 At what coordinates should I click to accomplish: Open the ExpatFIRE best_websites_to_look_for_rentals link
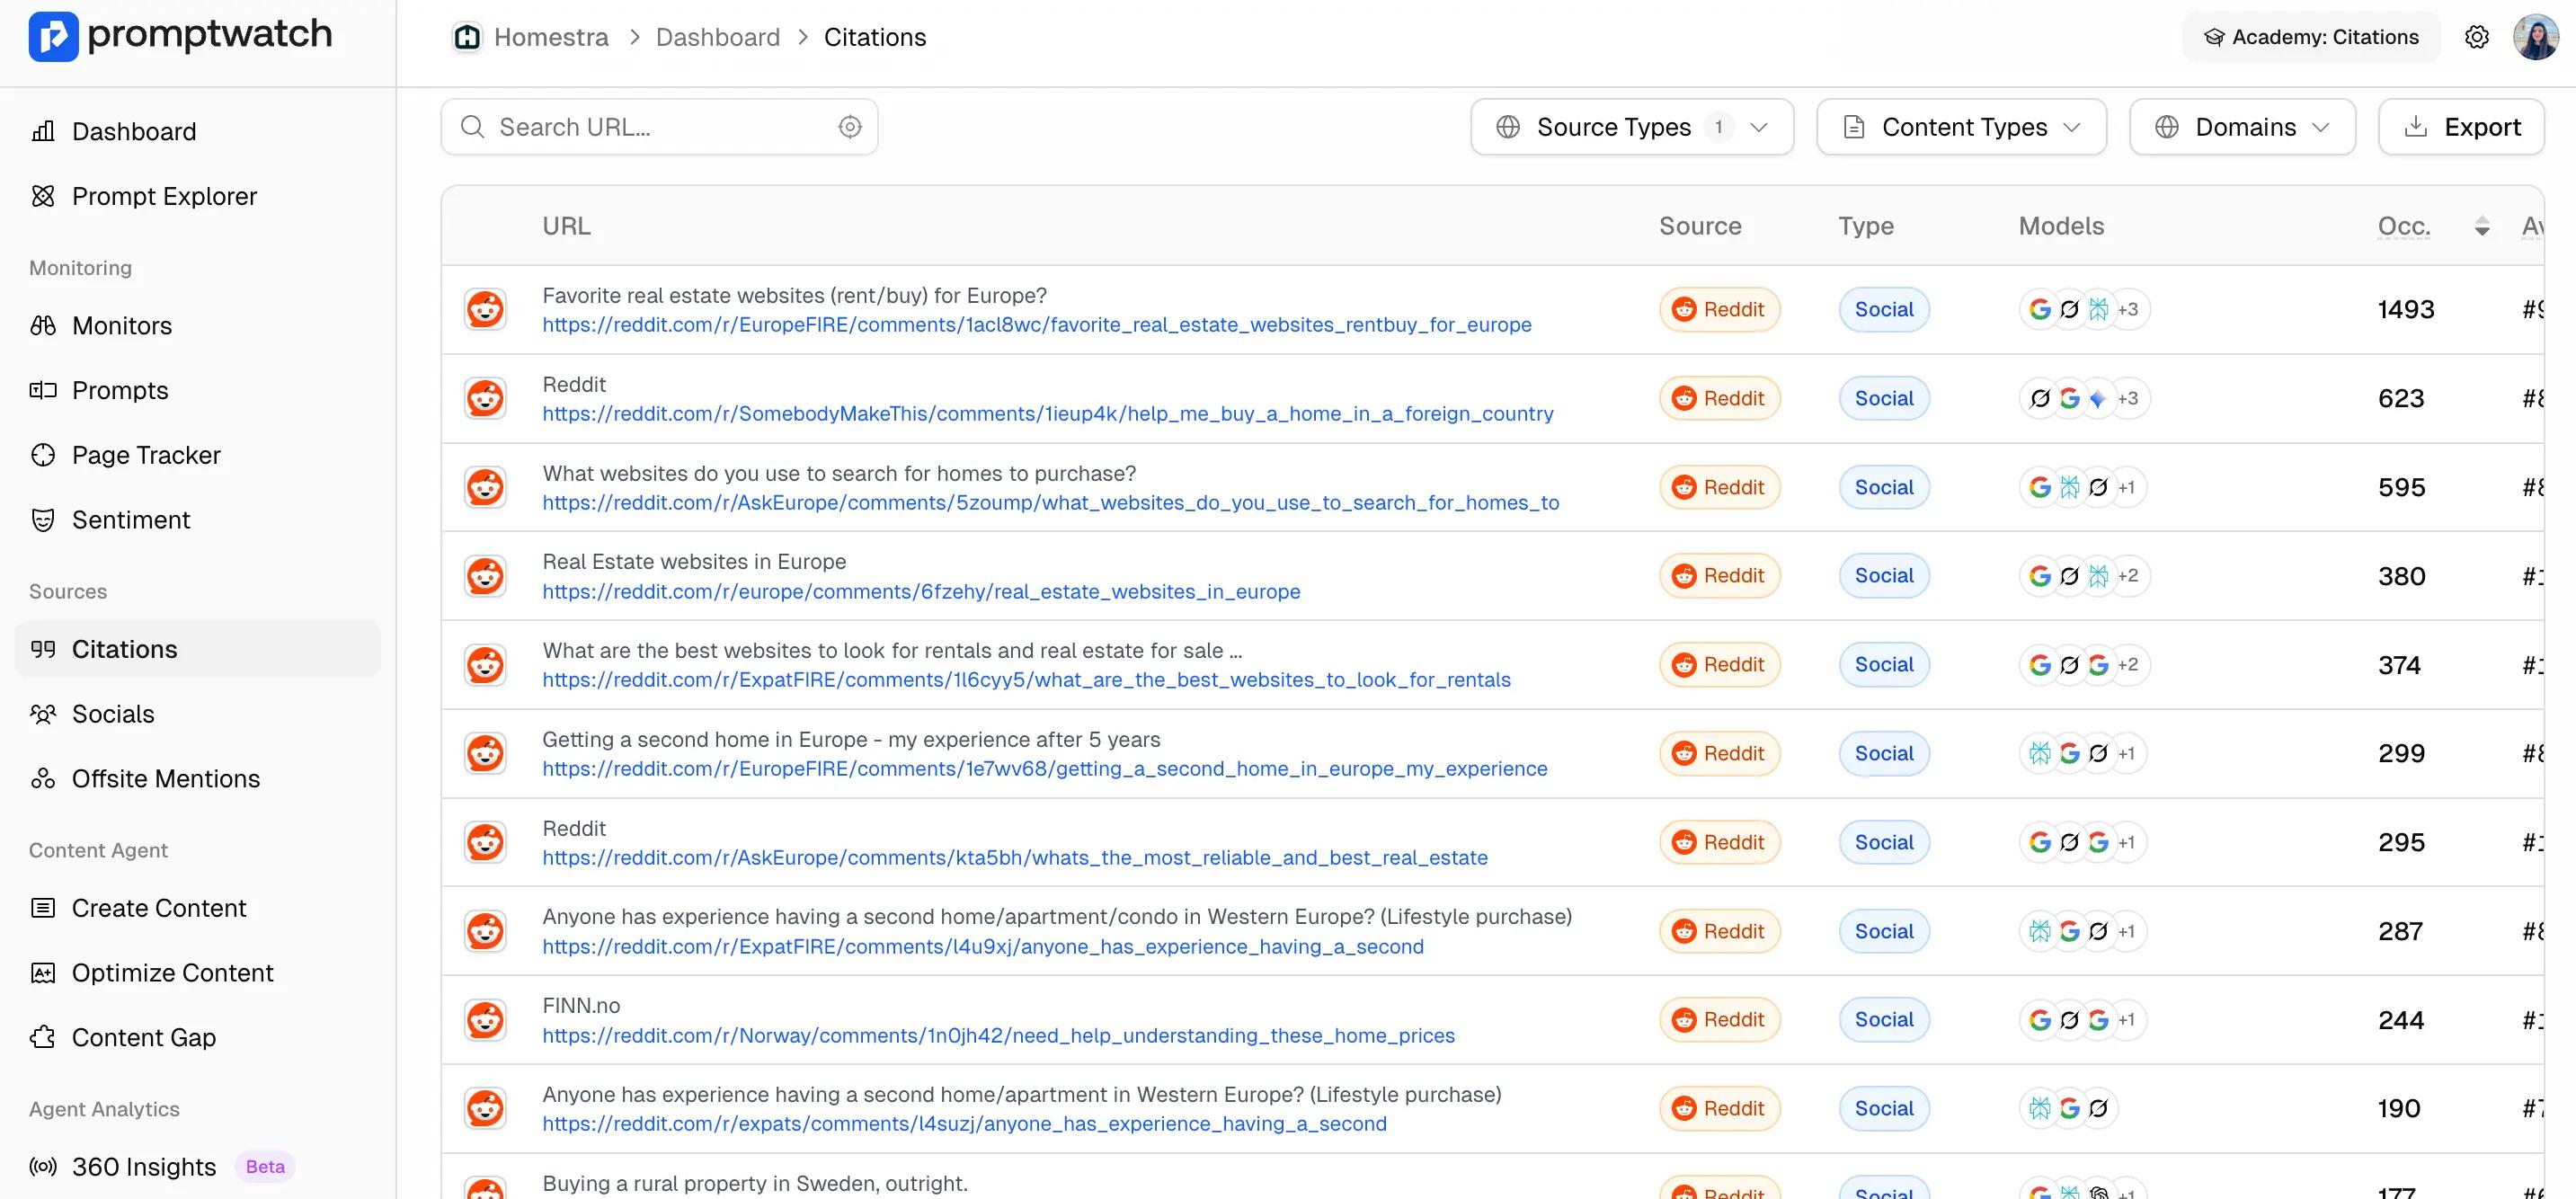[1026, 680]
